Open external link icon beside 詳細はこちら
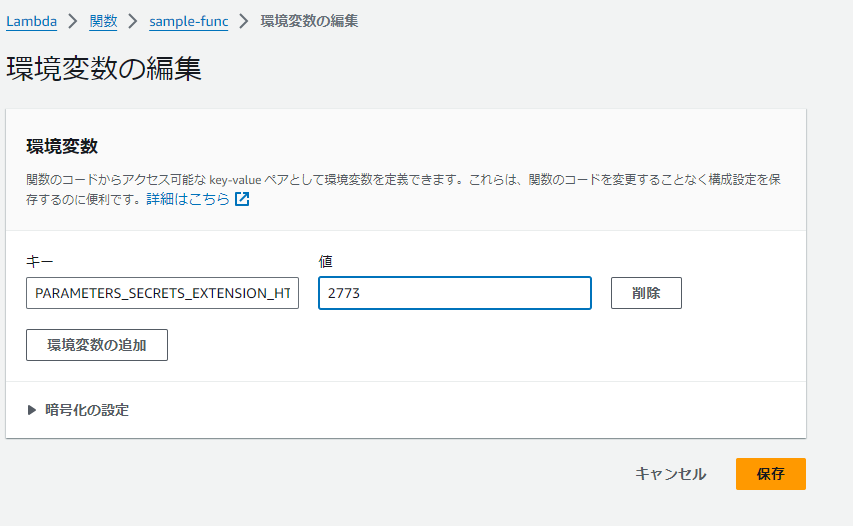The height and width of the screenshot is (526, 853). (242, 199)
